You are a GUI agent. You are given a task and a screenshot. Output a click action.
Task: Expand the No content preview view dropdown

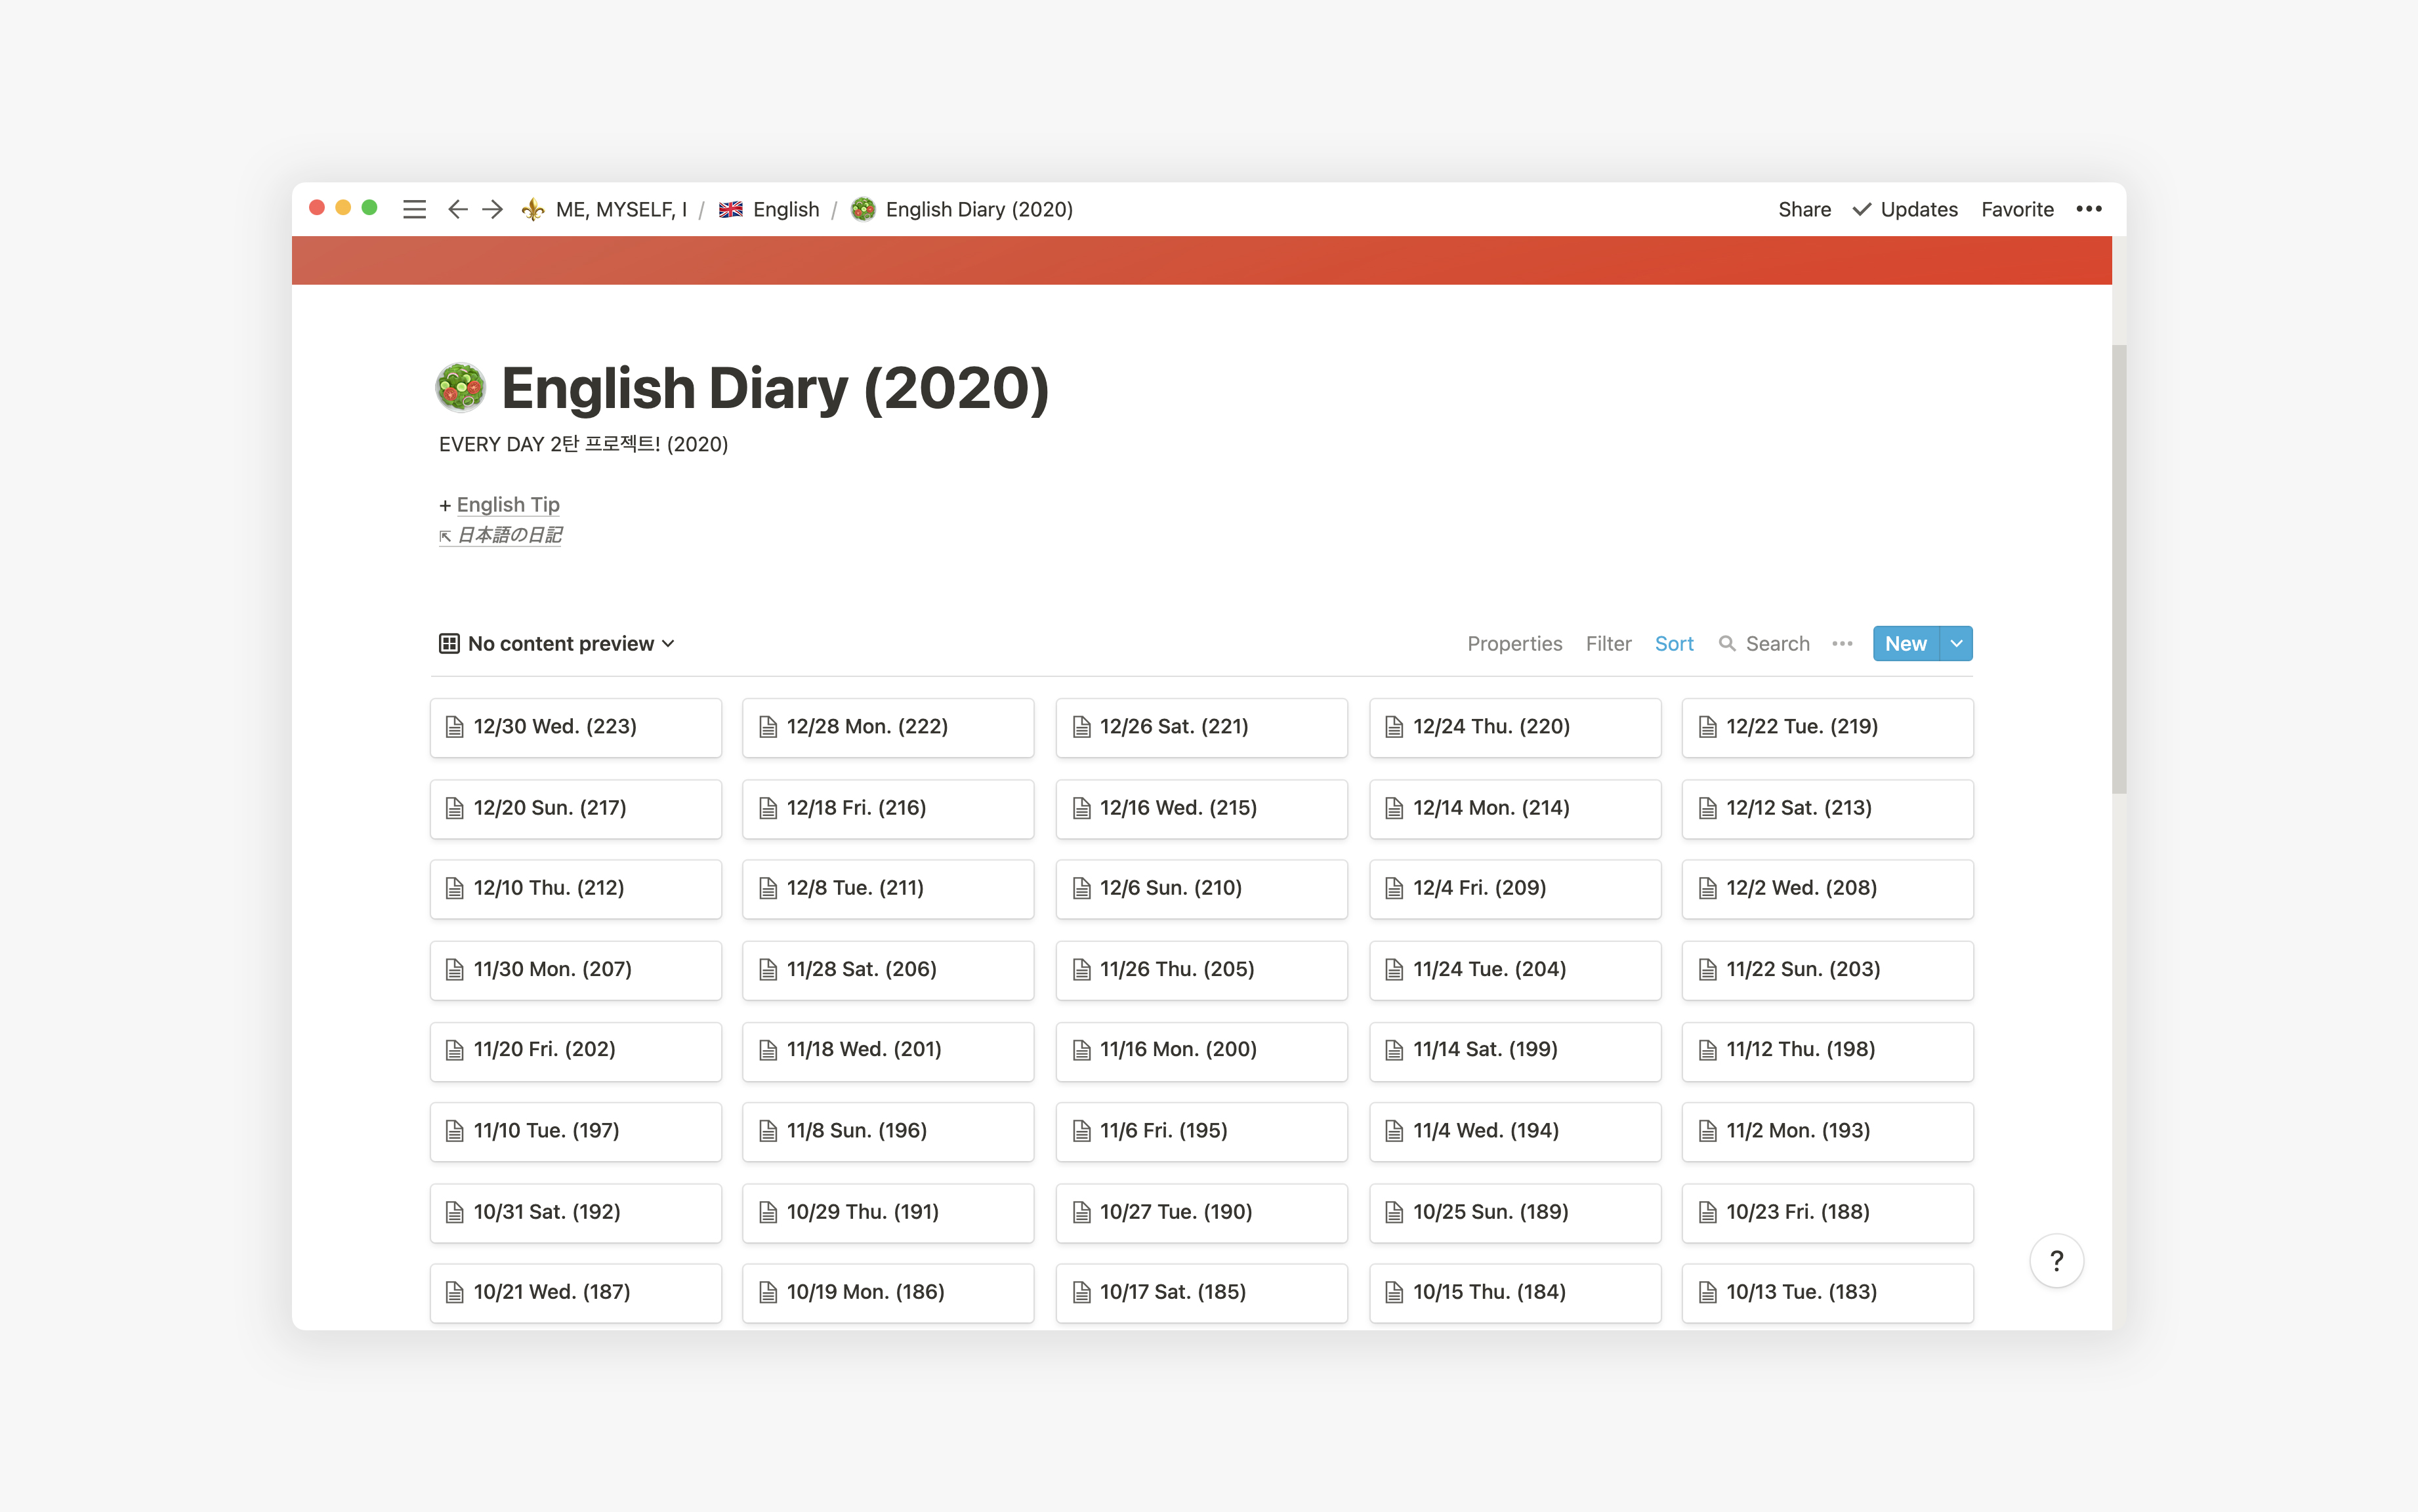pos(668,643)
